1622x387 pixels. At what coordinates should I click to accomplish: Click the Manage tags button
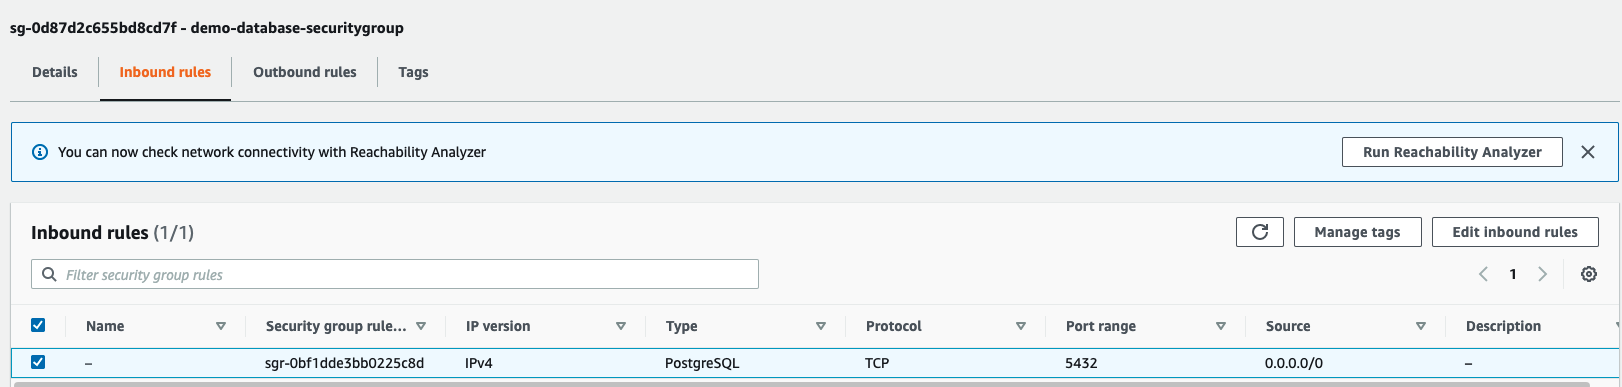(1357, 232)
